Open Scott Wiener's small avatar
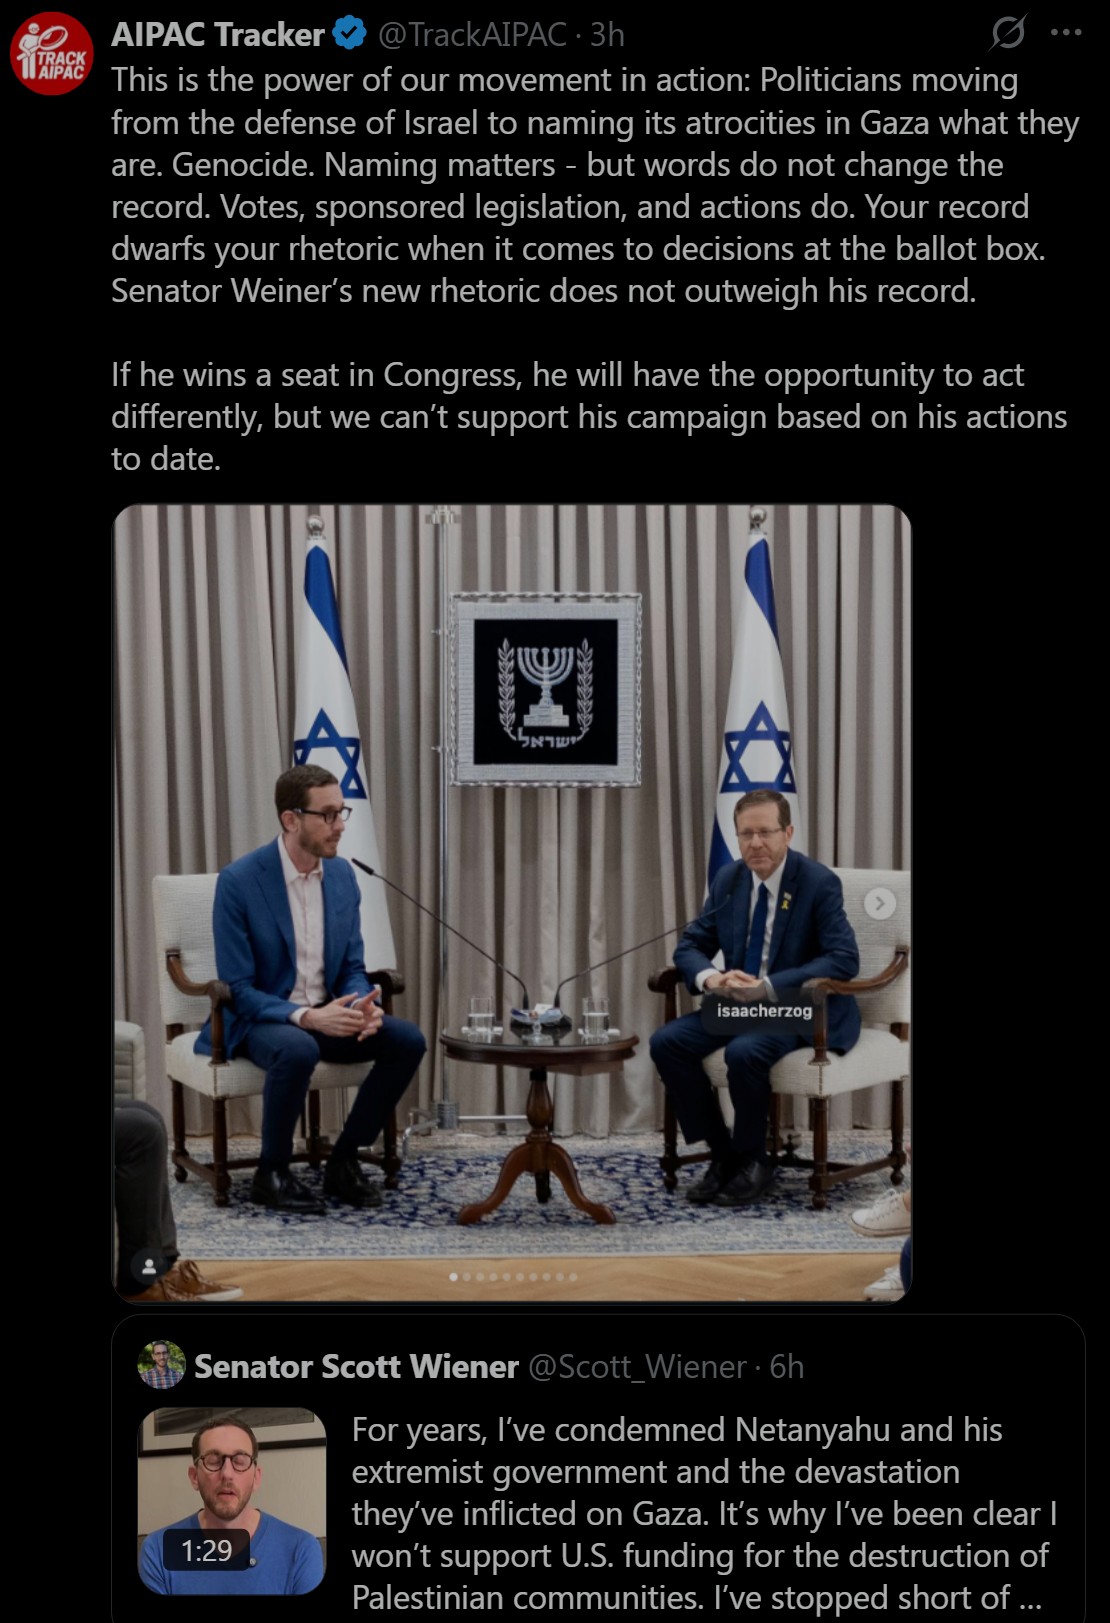The height and width of the screenshot is (1623, 1110). pos(162,1365)
